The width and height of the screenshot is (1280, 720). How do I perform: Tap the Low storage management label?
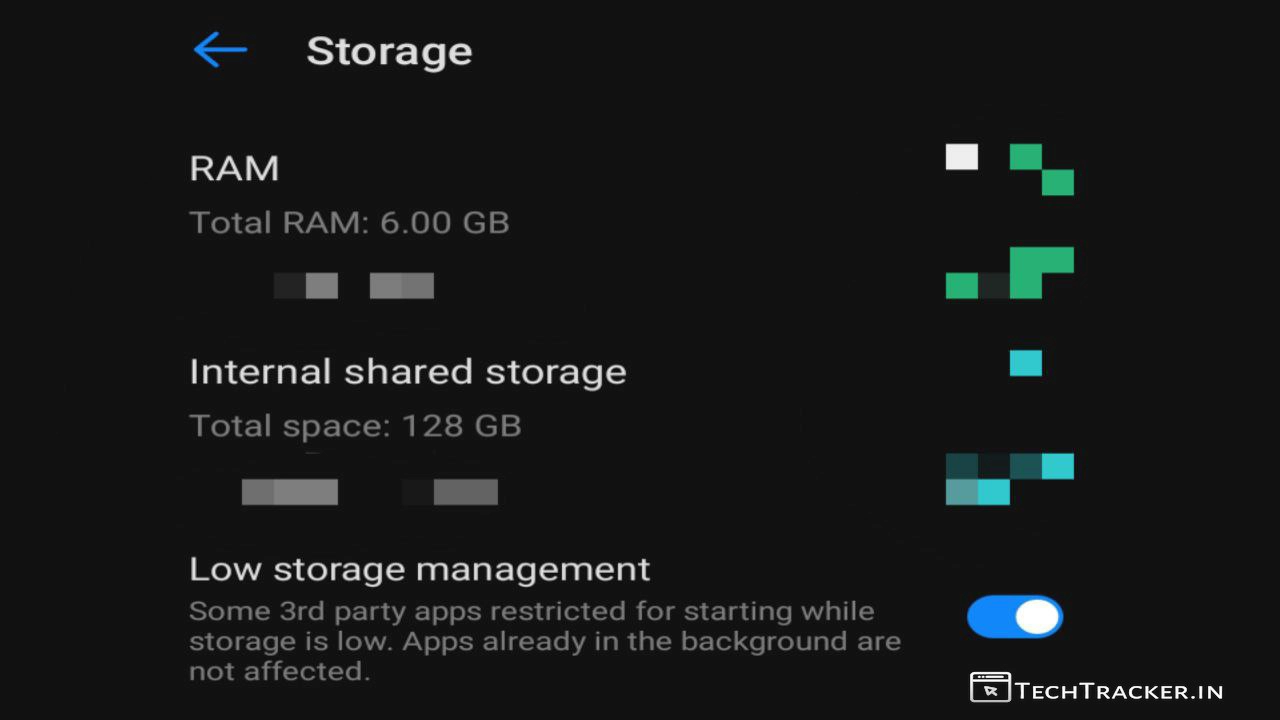tap(419, 570)
